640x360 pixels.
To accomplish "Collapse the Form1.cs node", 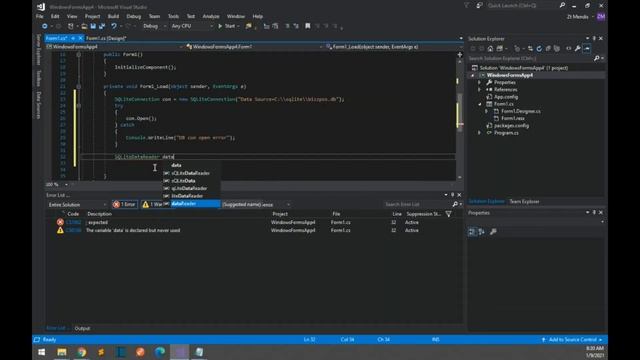I will (x=480, y=104).
